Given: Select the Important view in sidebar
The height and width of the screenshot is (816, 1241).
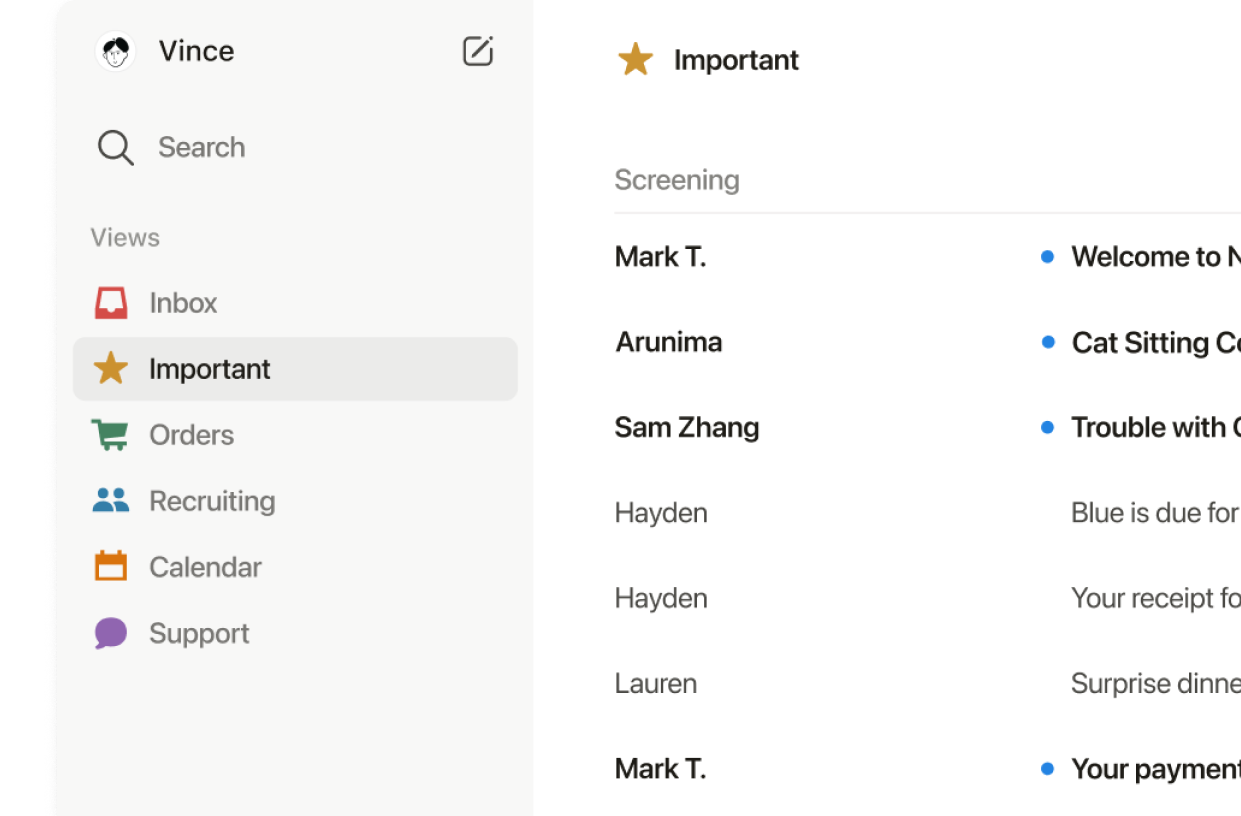Looking at the screenshot, I should point(210,369).
